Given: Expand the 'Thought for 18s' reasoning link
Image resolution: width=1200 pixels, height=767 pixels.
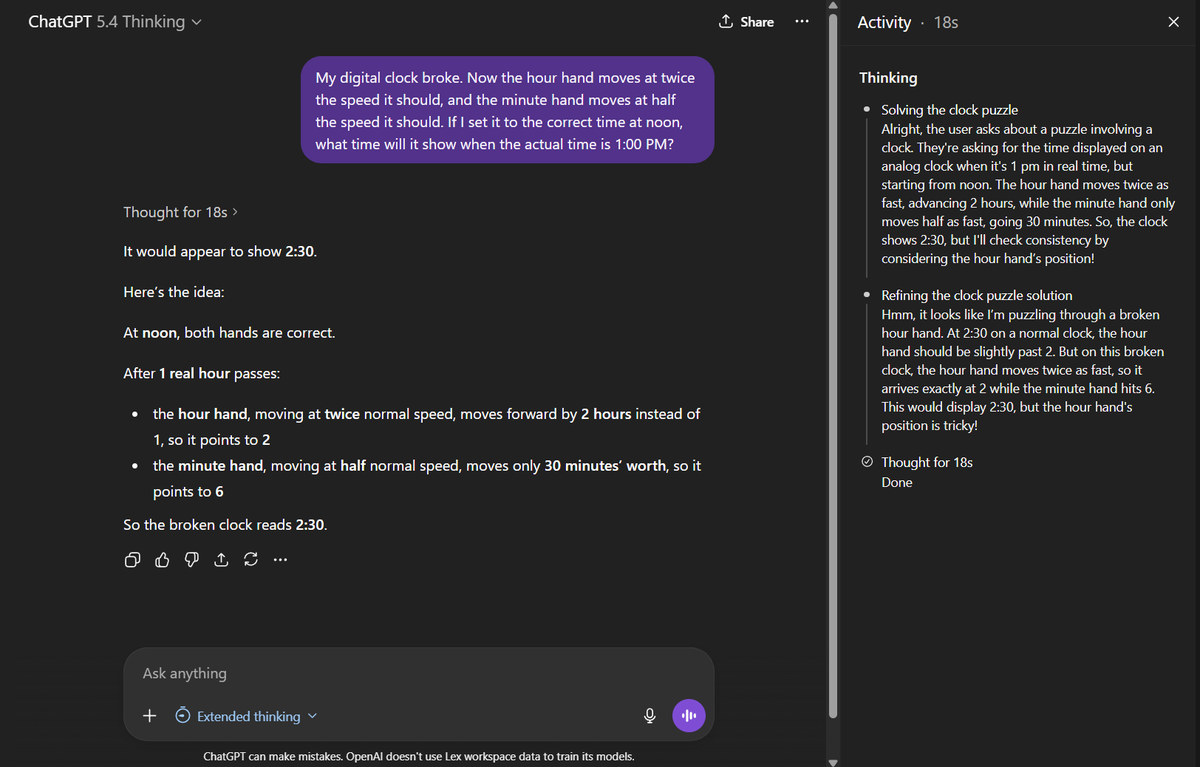Looking at the screenshot, I should tap(180, 212).
